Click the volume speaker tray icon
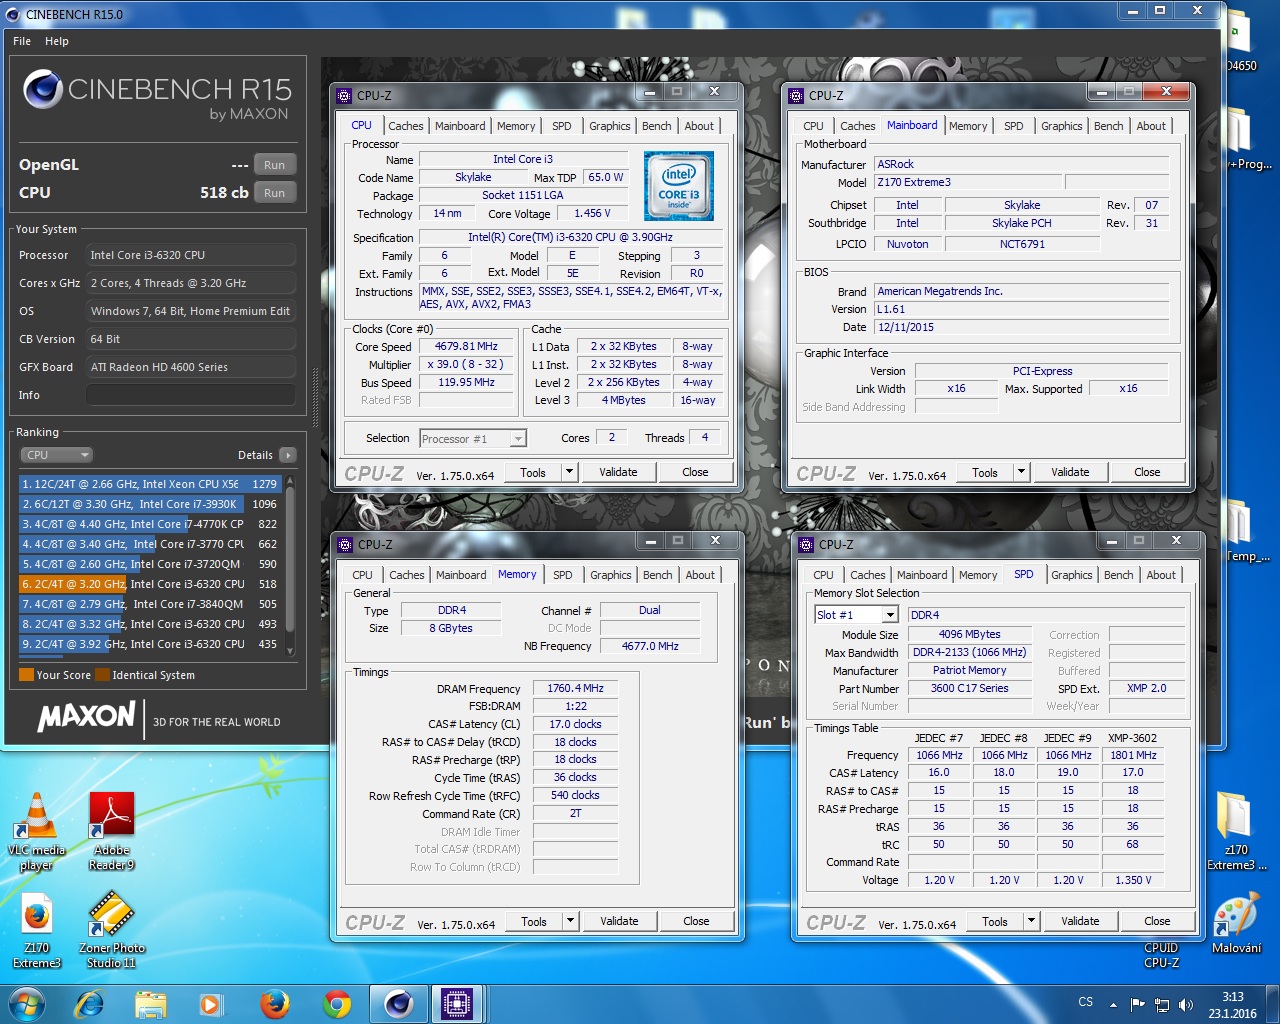 point(1185,1004)
